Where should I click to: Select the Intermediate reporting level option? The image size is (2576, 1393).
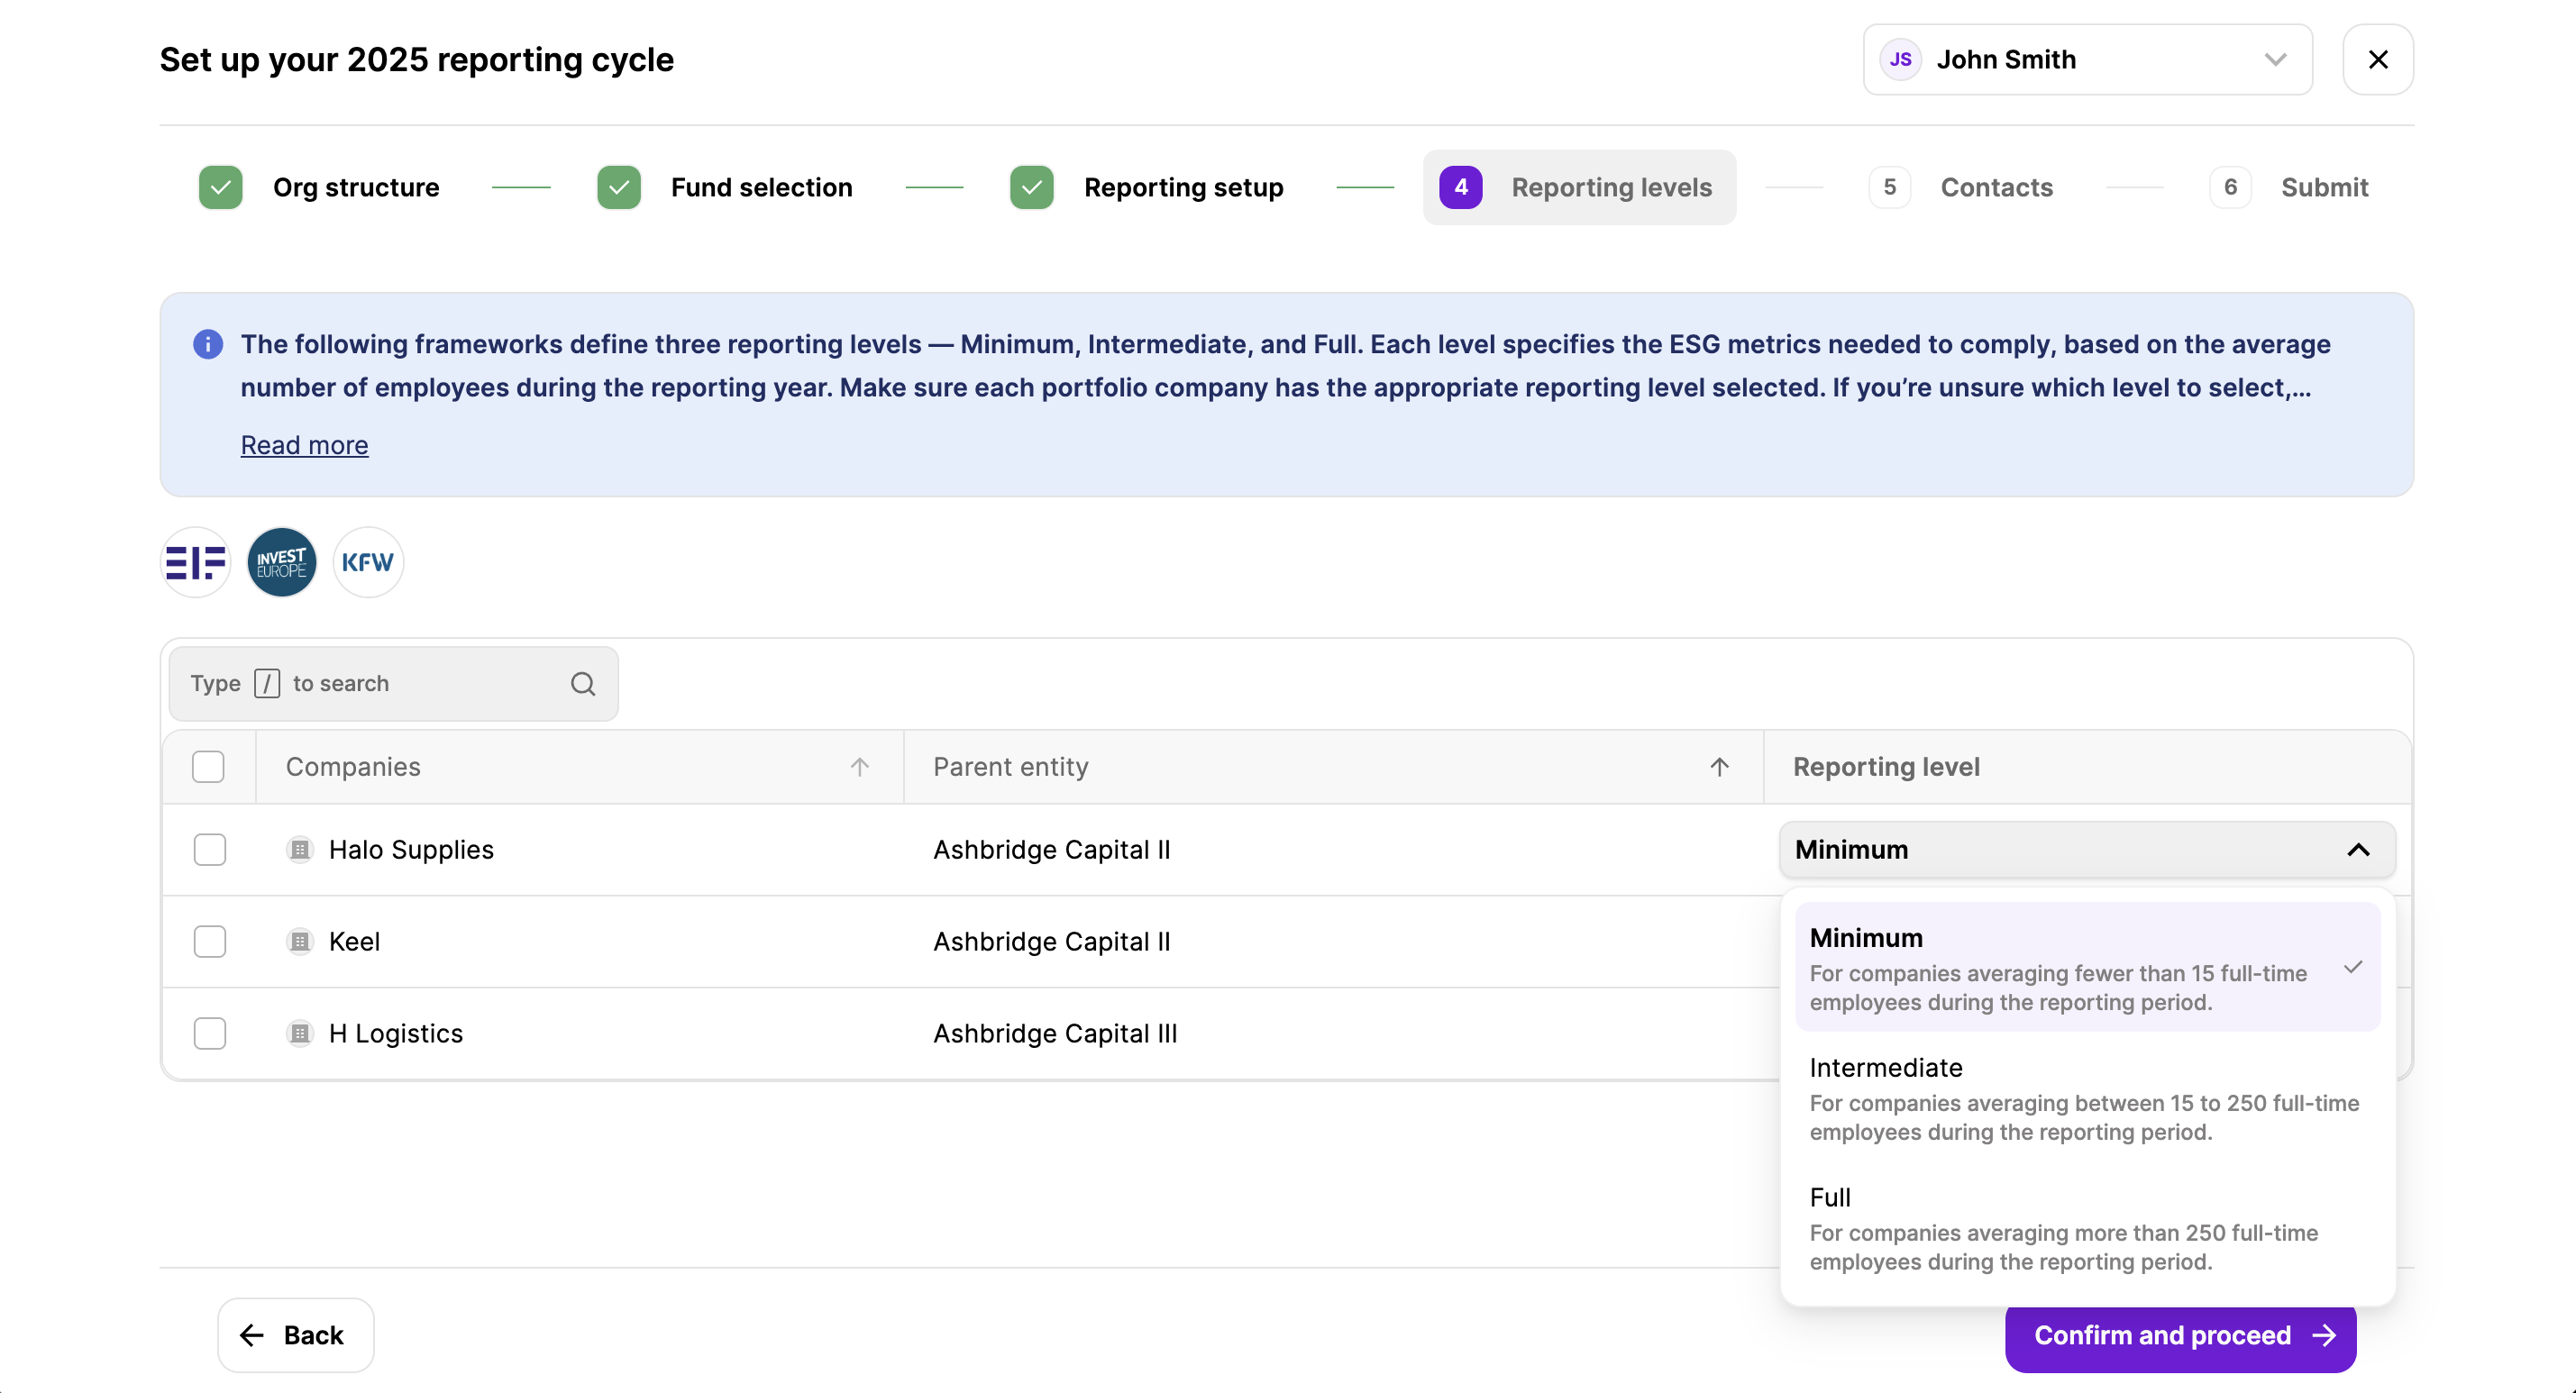pyautogui.click(x=2088, y=1098)
